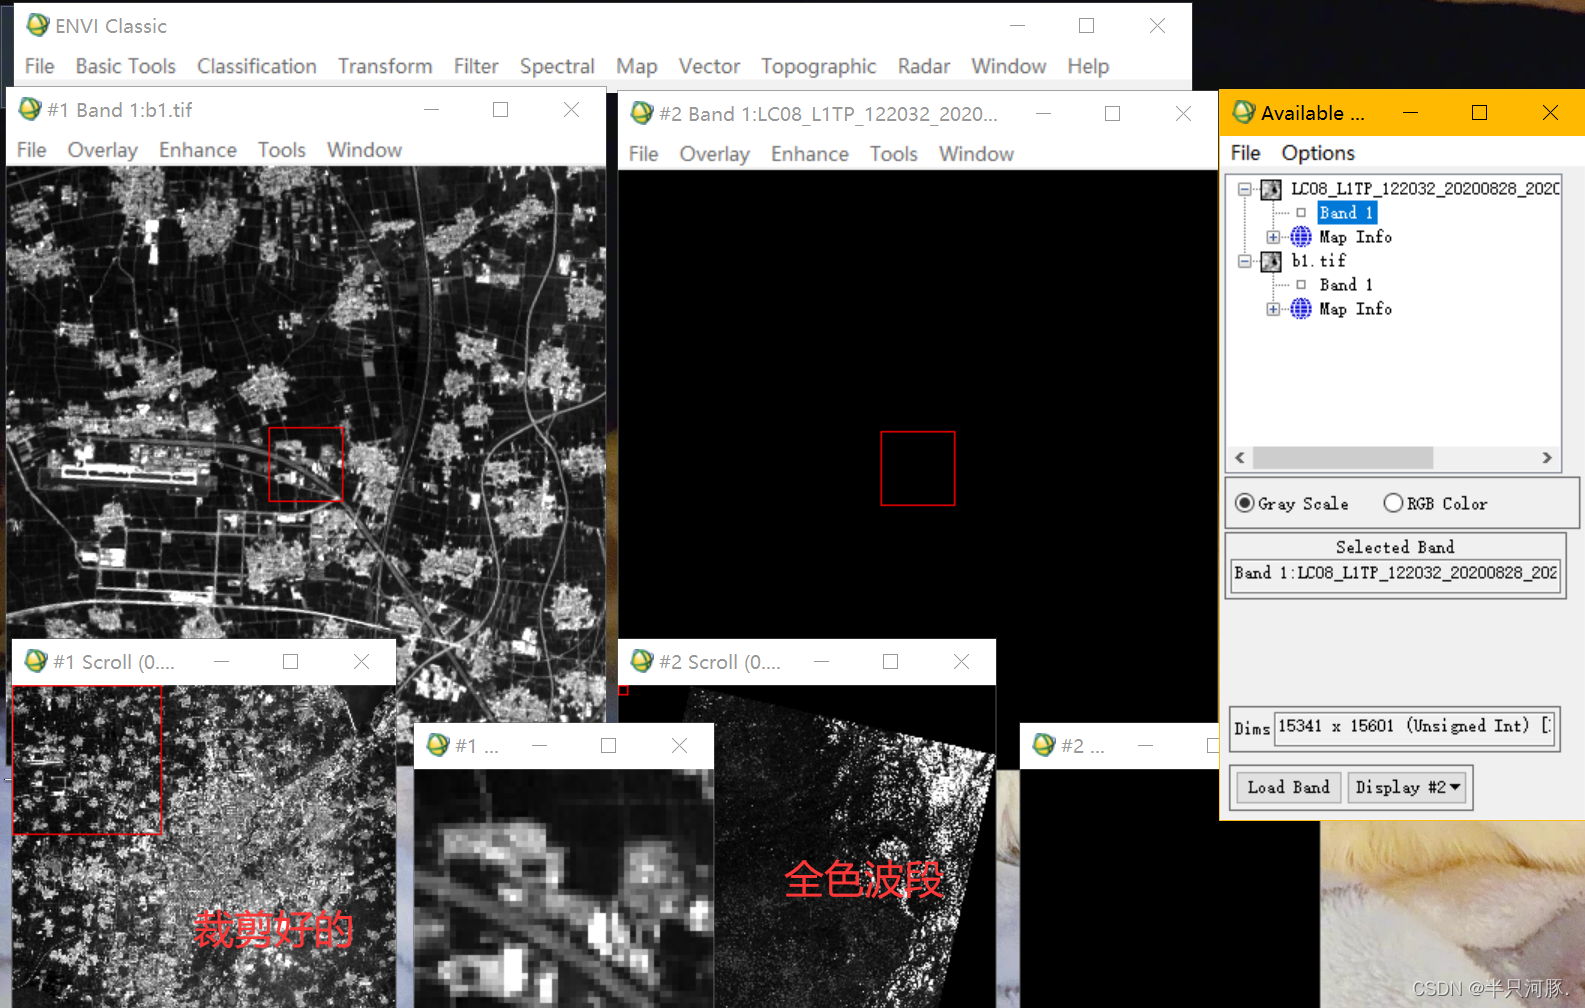Viewport: 1585px width, 1008px height.
Task: Open Tools menu in #2 display window
Action: click(x=894, y=154)
